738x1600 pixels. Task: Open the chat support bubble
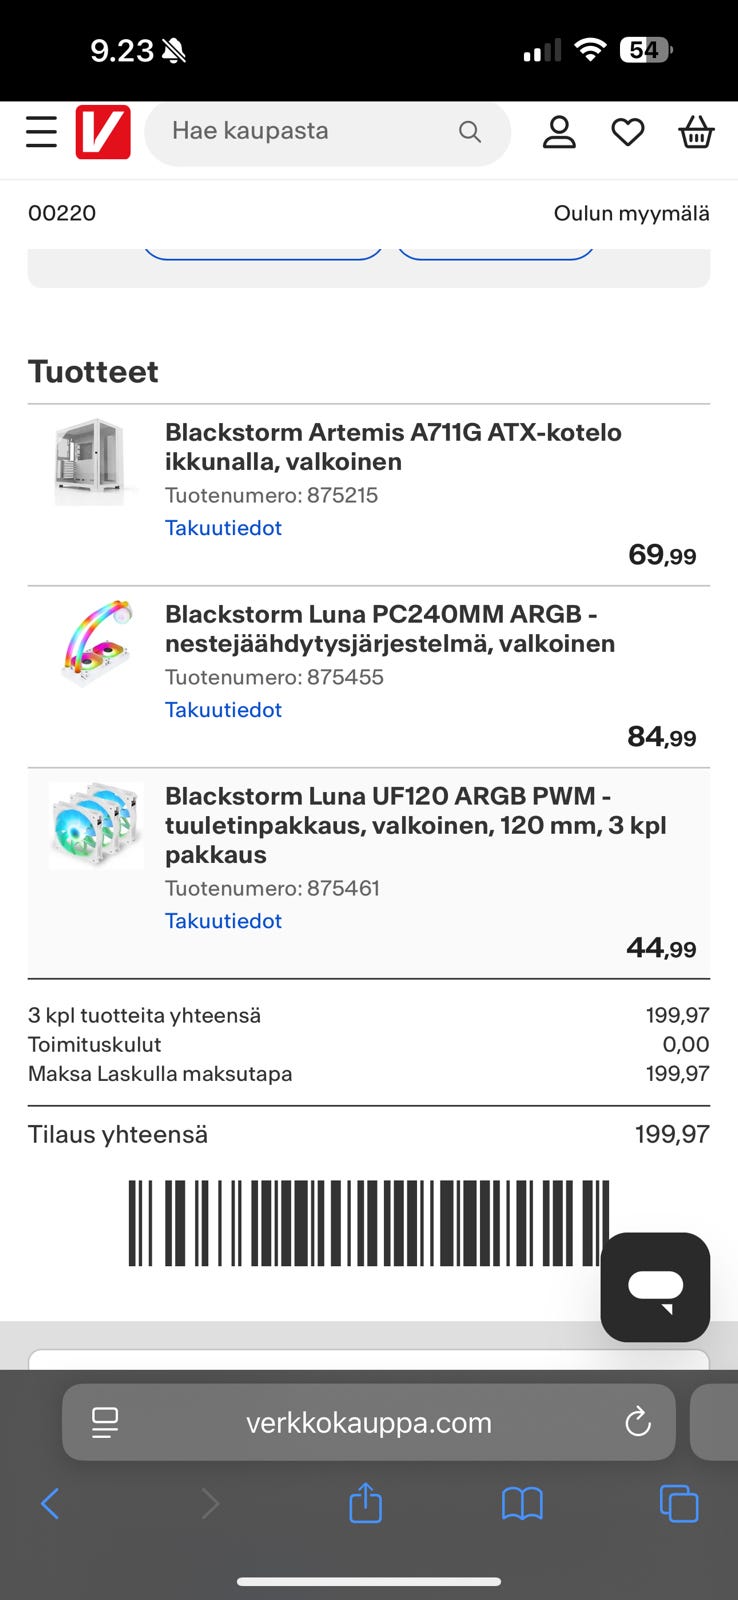point(655,1287)
